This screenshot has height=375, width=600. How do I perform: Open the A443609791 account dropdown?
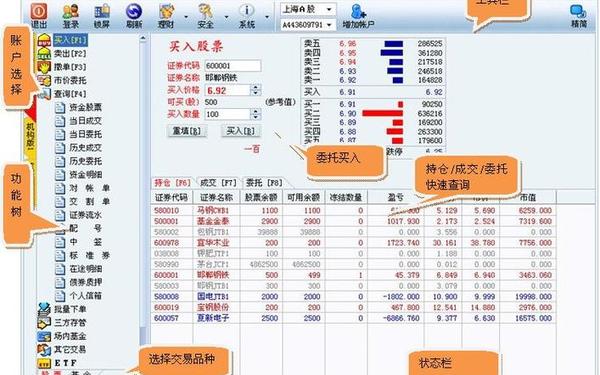(x=308, y=25)
